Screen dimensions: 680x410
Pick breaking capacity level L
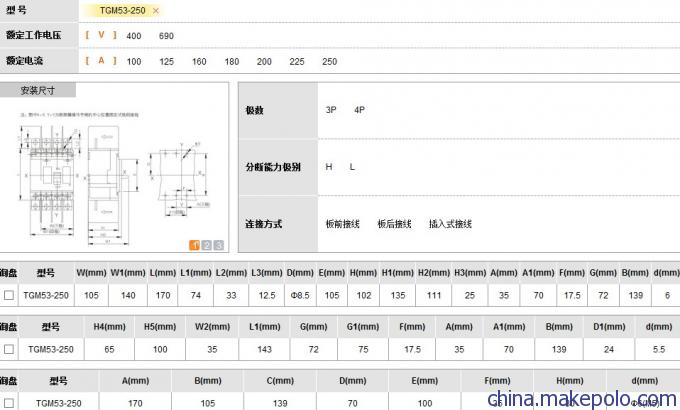(x=352, y=167)
